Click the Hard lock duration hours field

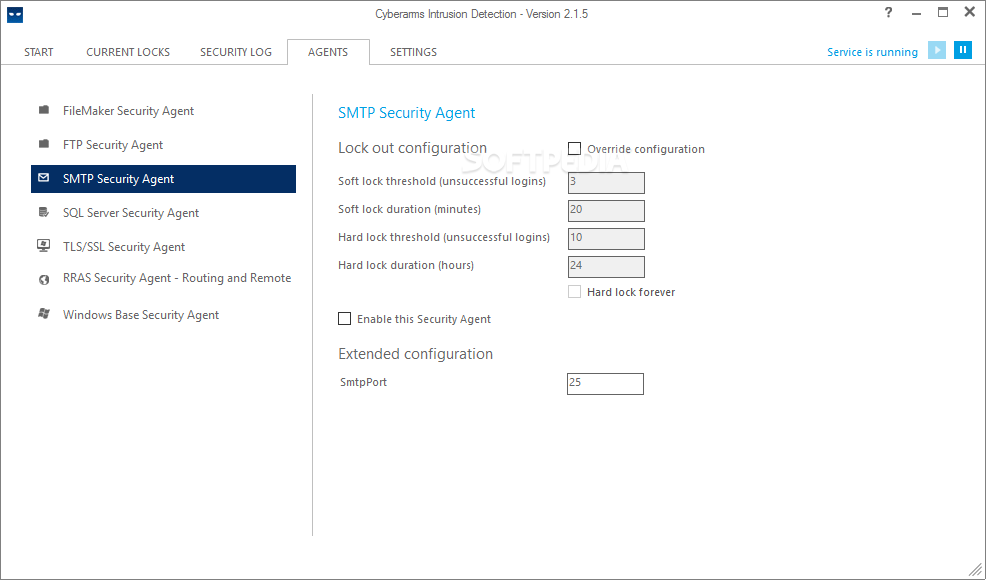pyautogui.click(x=606, y=267)
